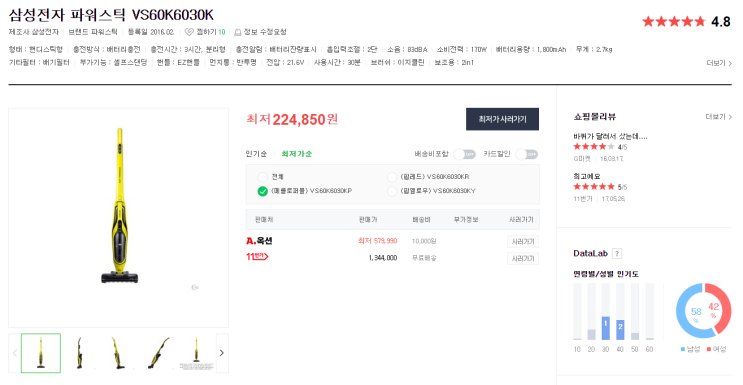Select the 전체 radio option

click(263, 177)
